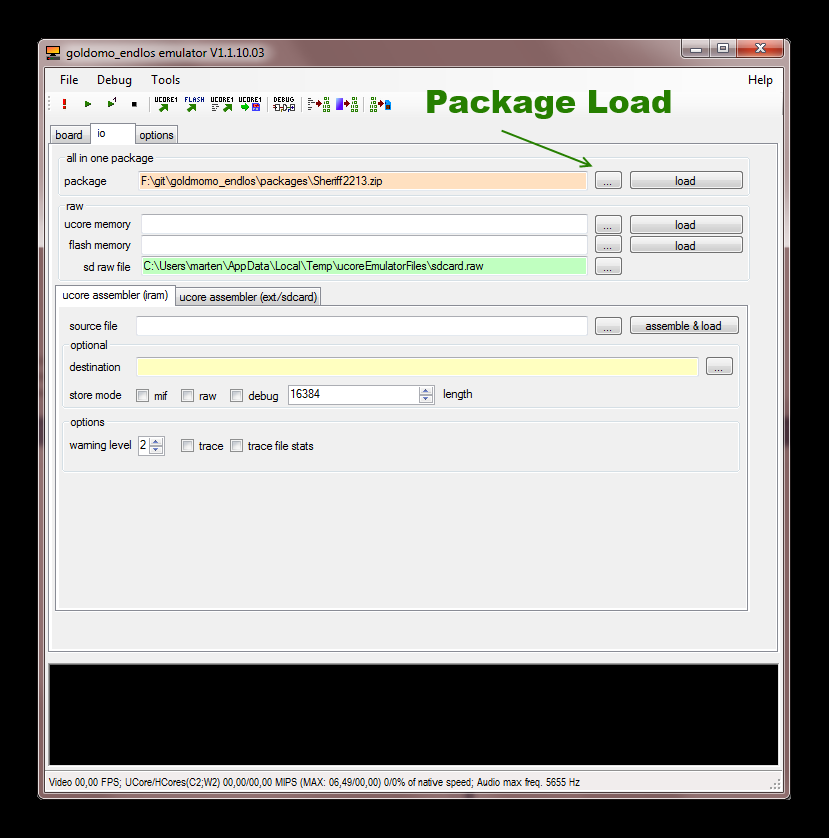Browse for assembler source file
Screen dimensions: 829x838
click(x=608, y=326)
